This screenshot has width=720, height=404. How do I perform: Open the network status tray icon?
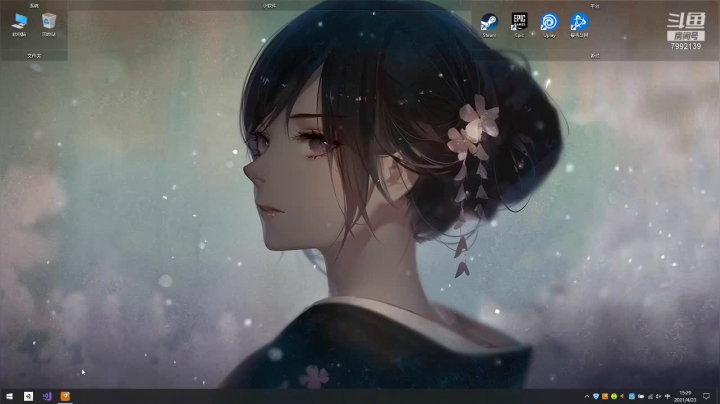[650, 396]
